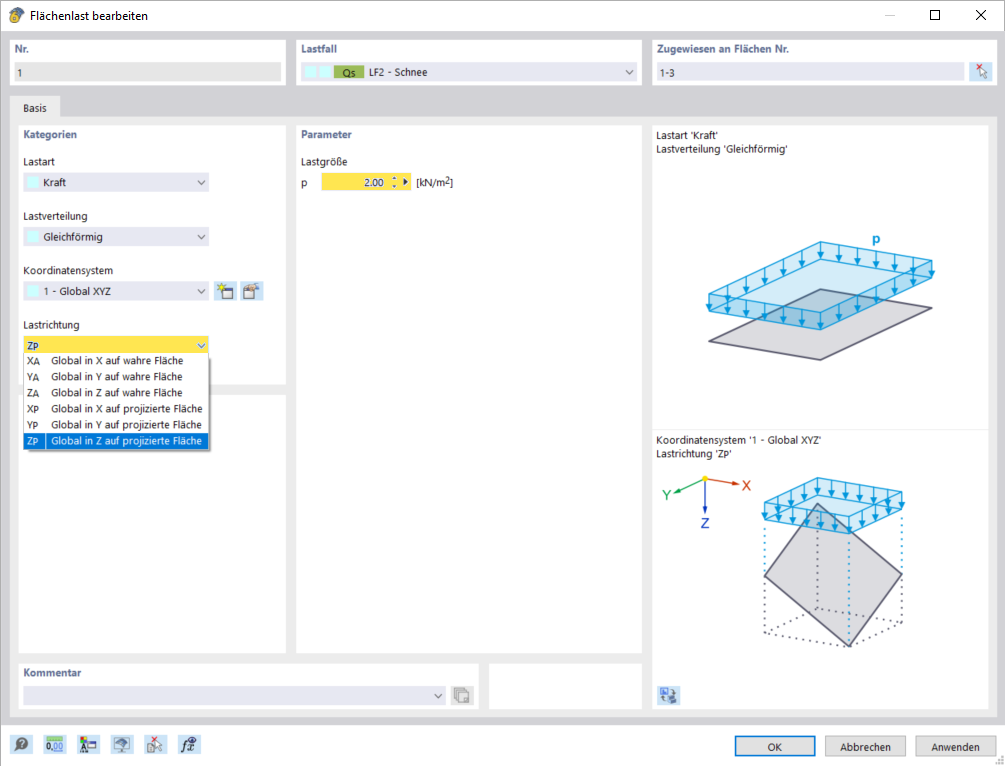Increase load value p with stepper arrow

tap(394, 179)
